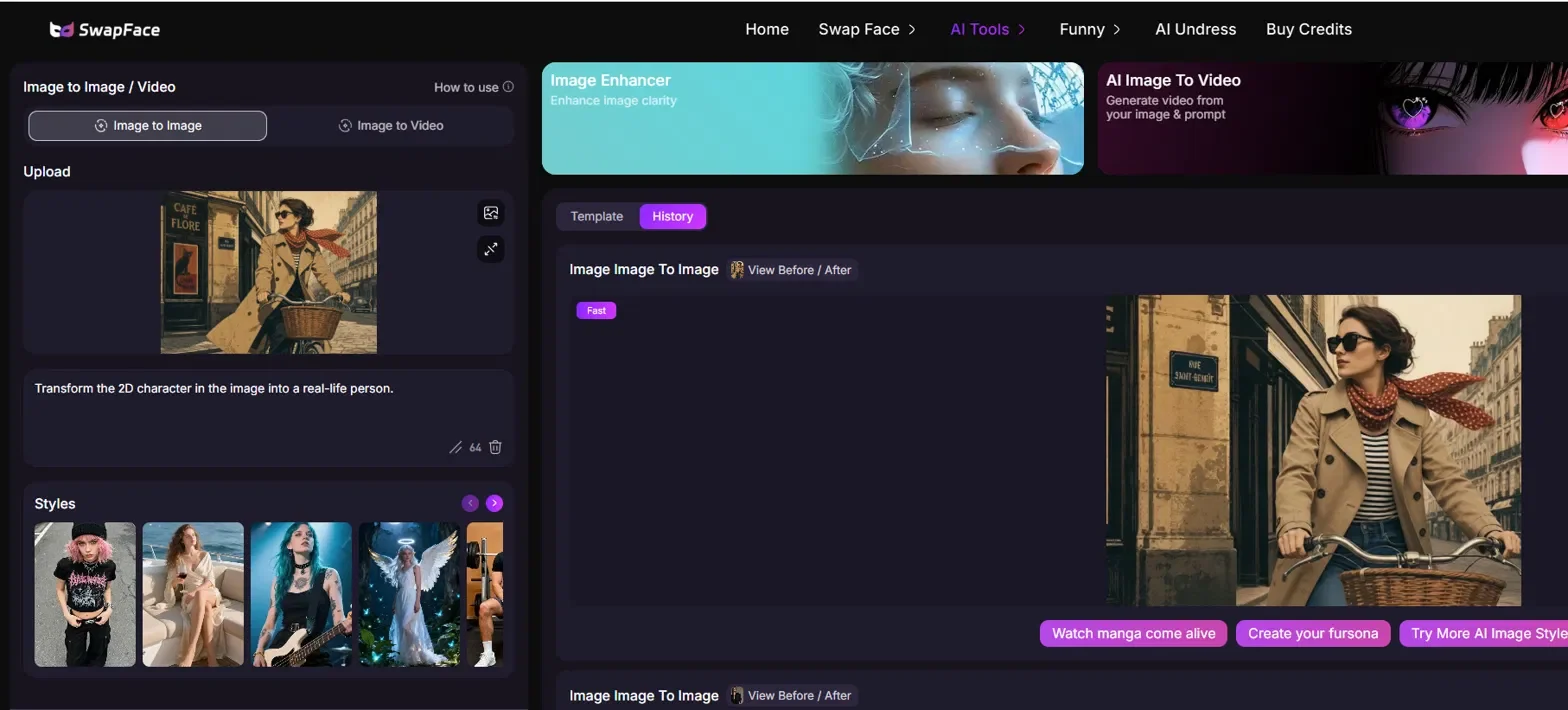The width and height of the screenshot is (1568, 710).
Task: Select Image to Image mode
Action: click(148, 126)
